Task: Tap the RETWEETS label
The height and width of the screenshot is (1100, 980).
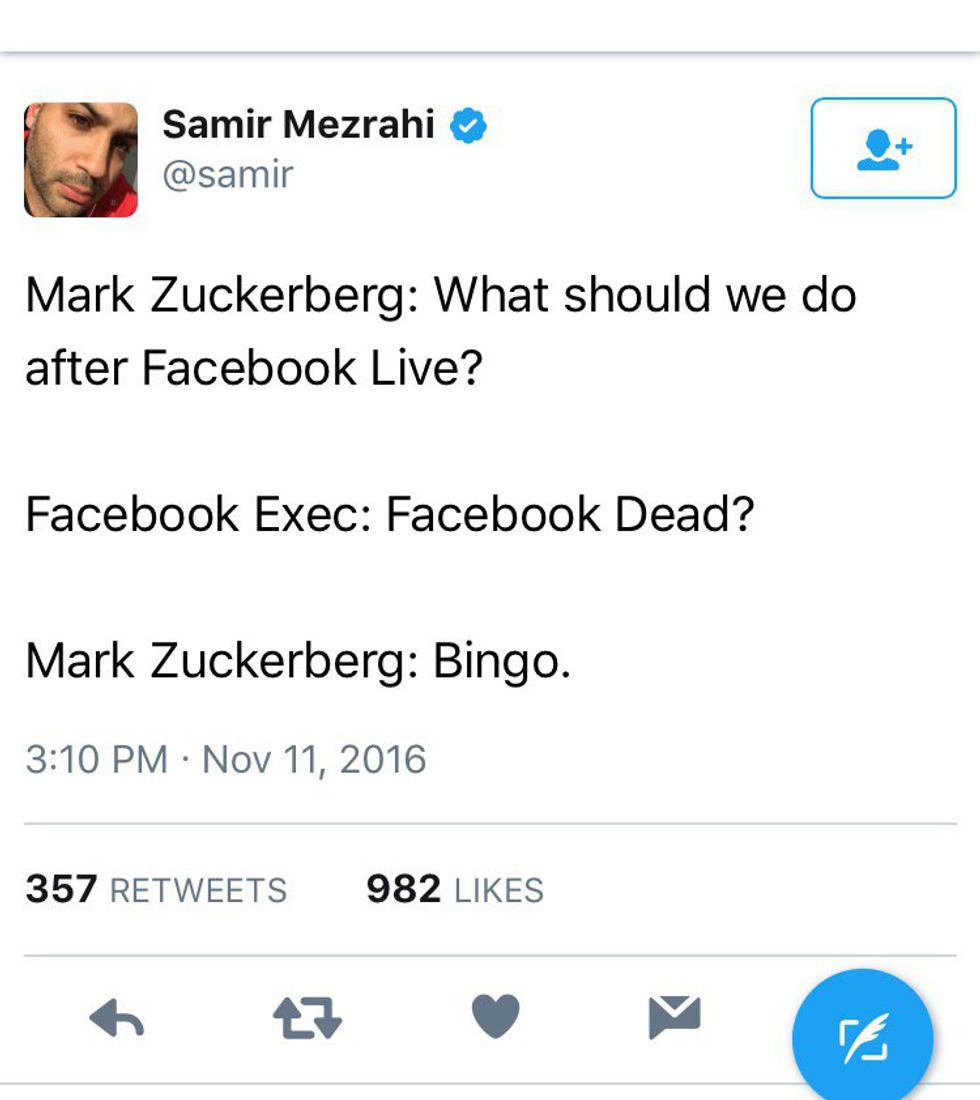Action: pos(198,890)
